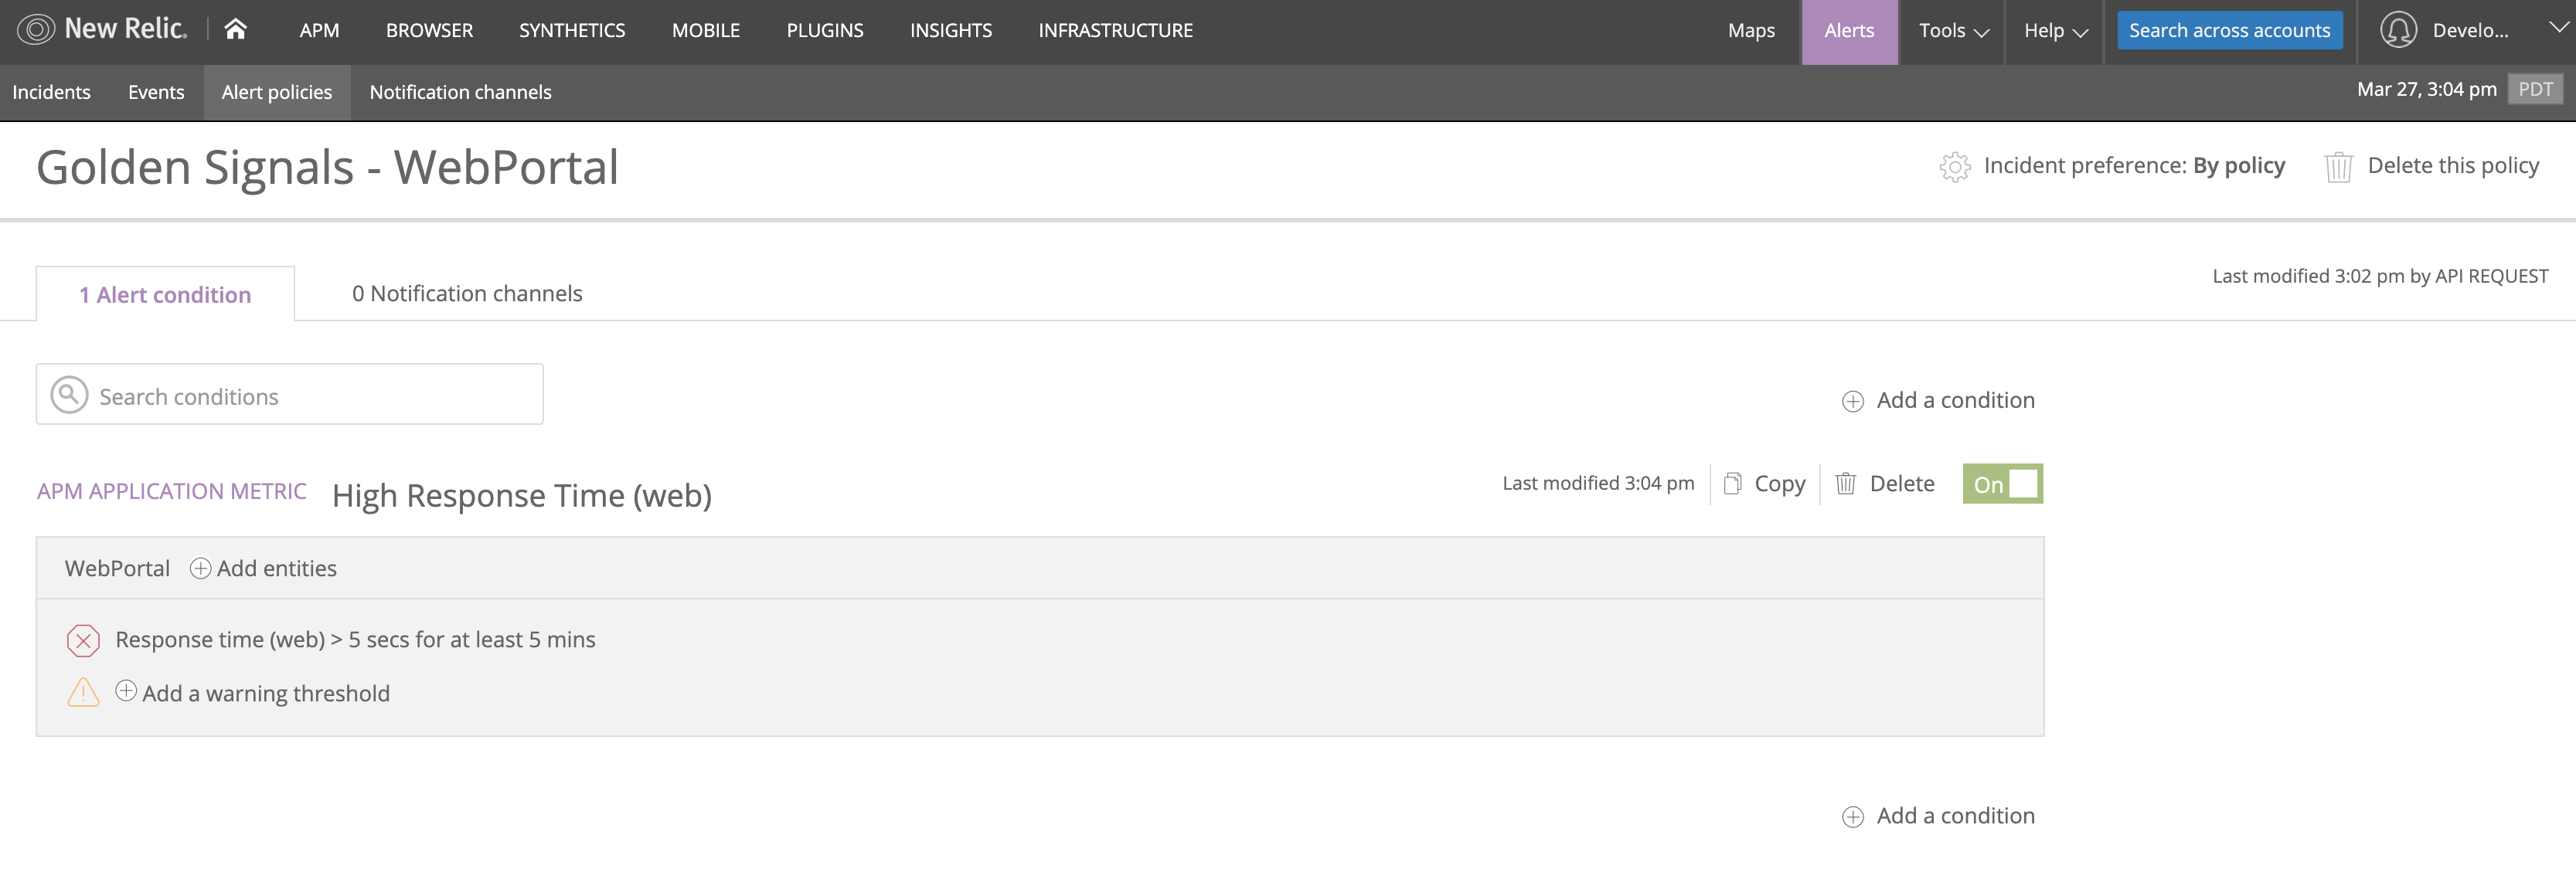This screenshot has height=869, width=2576.
Task: Click the incident preference gear icon
Action: [x=1955, y=166]
